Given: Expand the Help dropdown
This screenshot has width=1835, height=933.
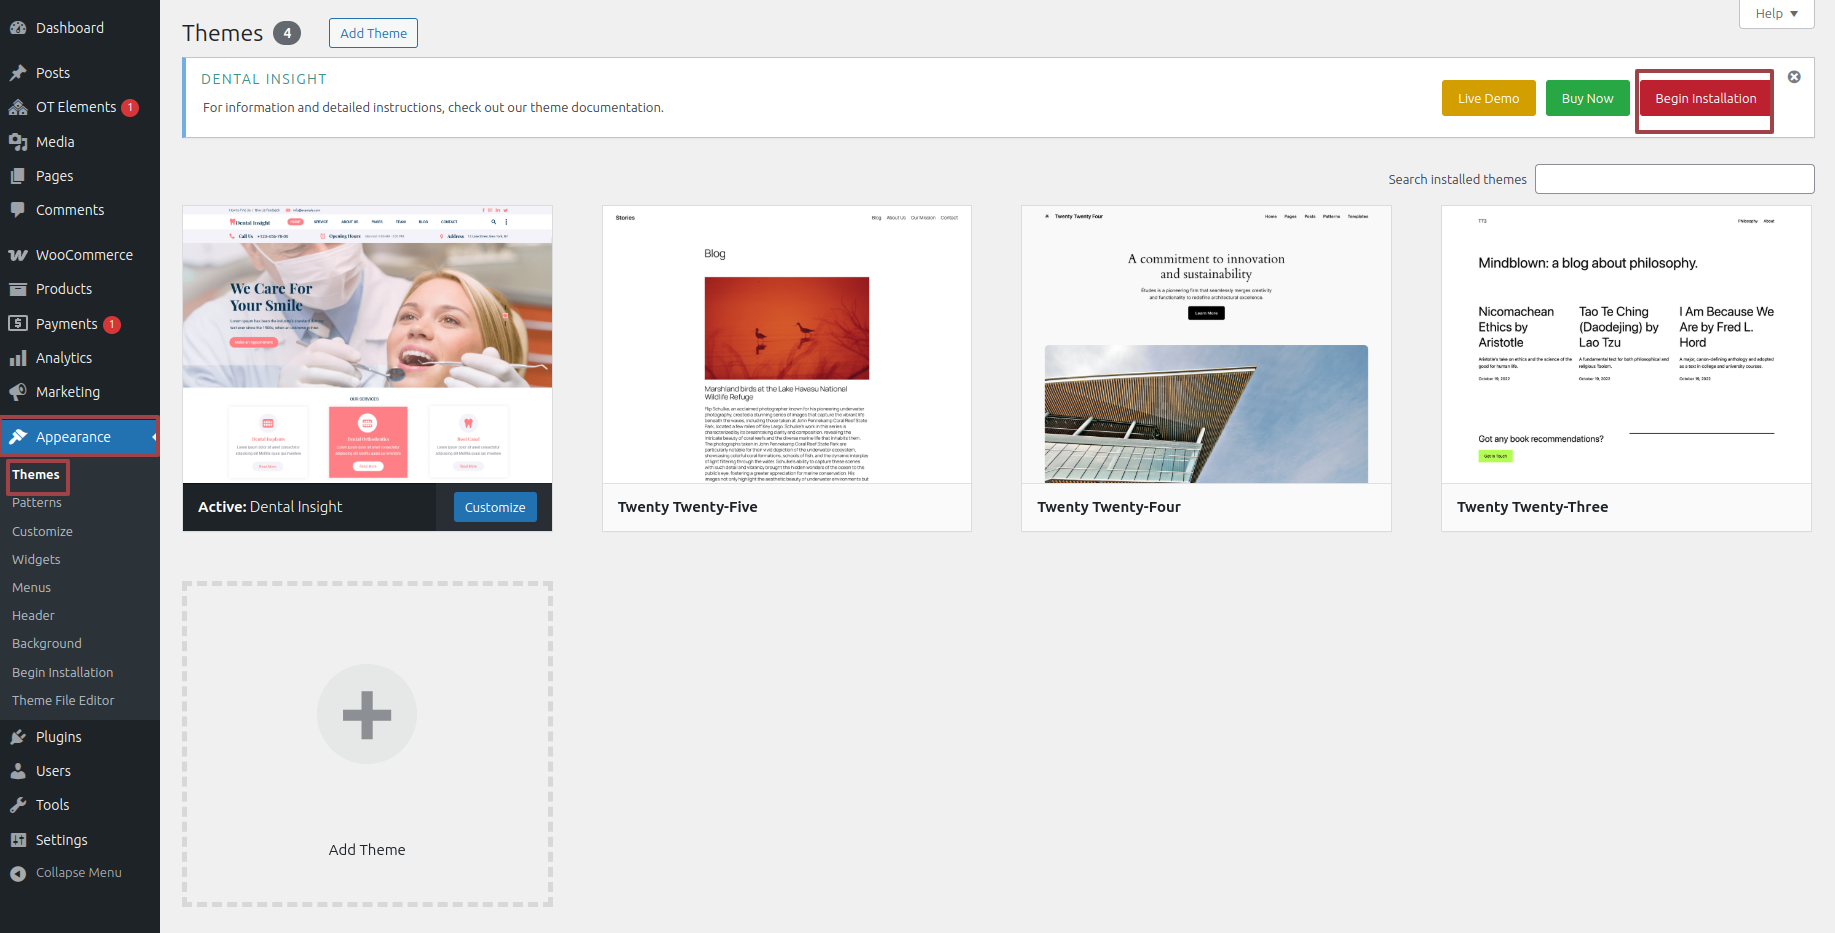Looking at the screenshot, I should pos(1776,14).
